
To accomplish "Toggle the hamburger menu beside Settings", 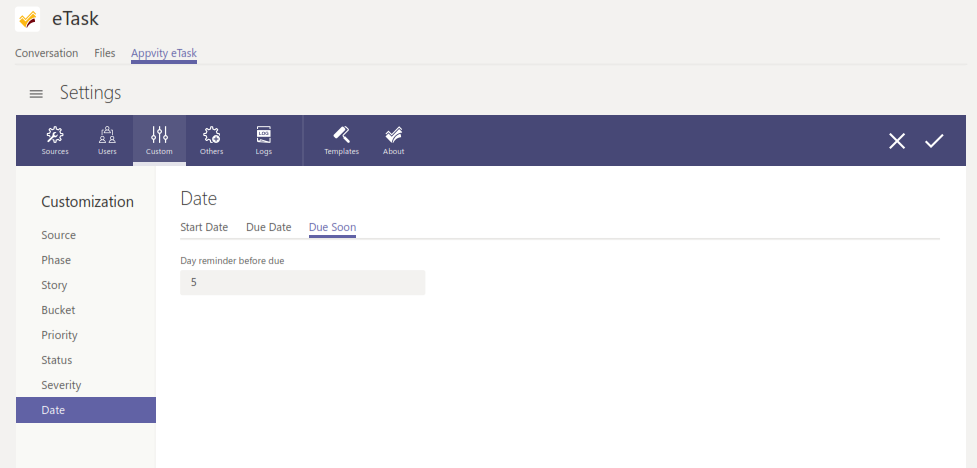I will point(36,94).
